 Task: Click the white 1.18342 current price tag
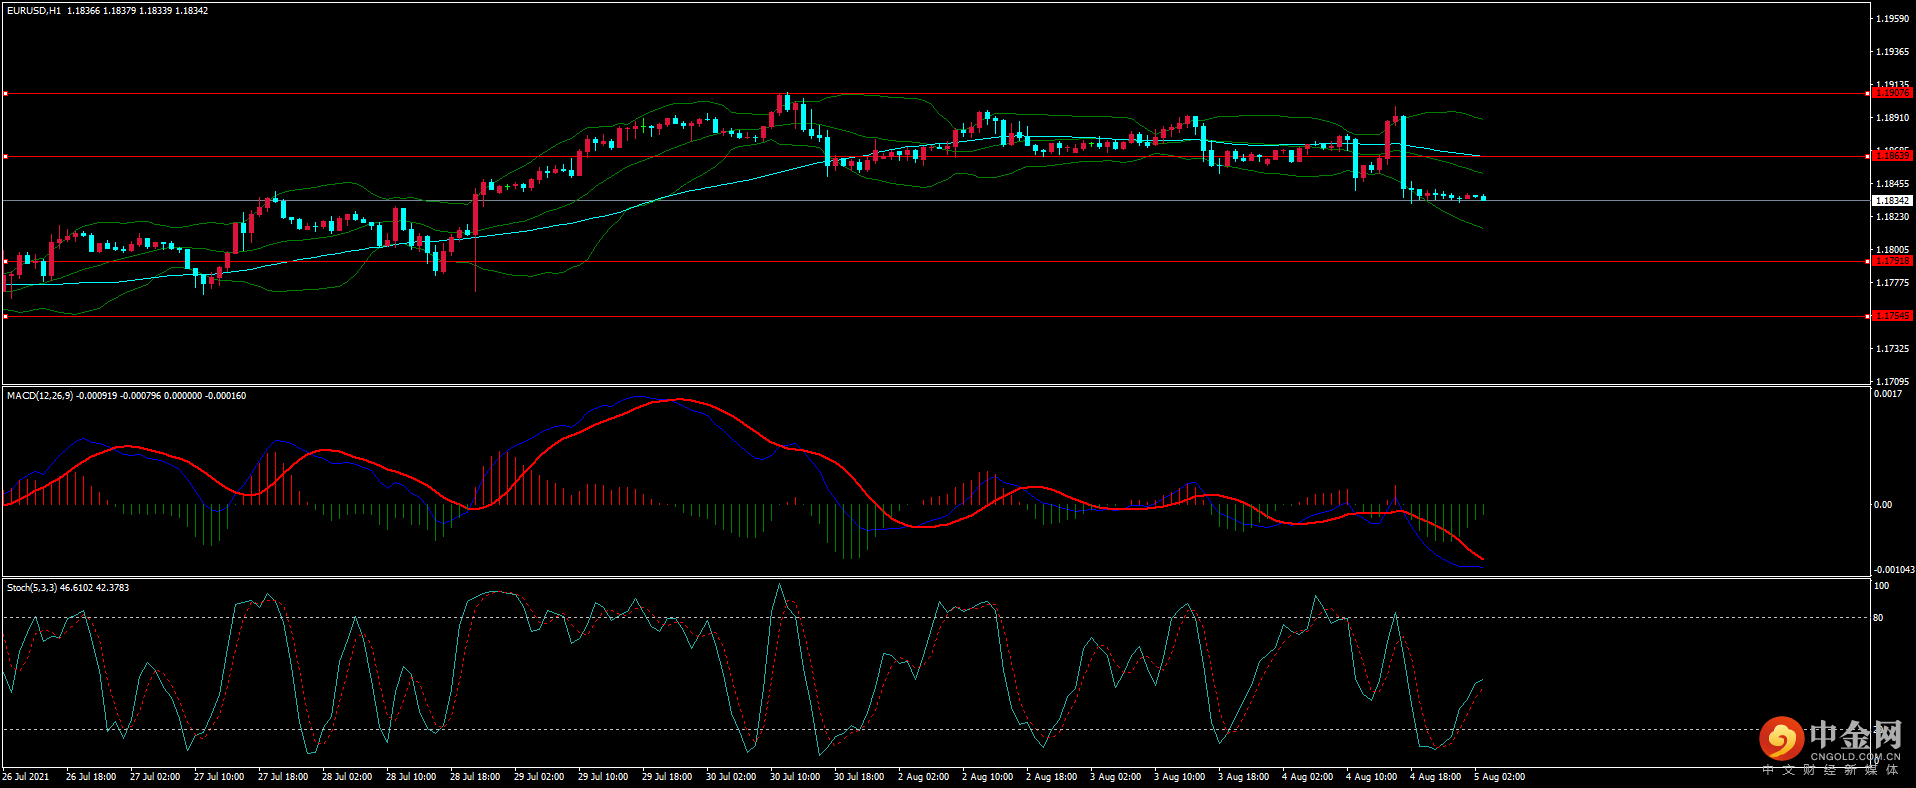[1891, 201]
